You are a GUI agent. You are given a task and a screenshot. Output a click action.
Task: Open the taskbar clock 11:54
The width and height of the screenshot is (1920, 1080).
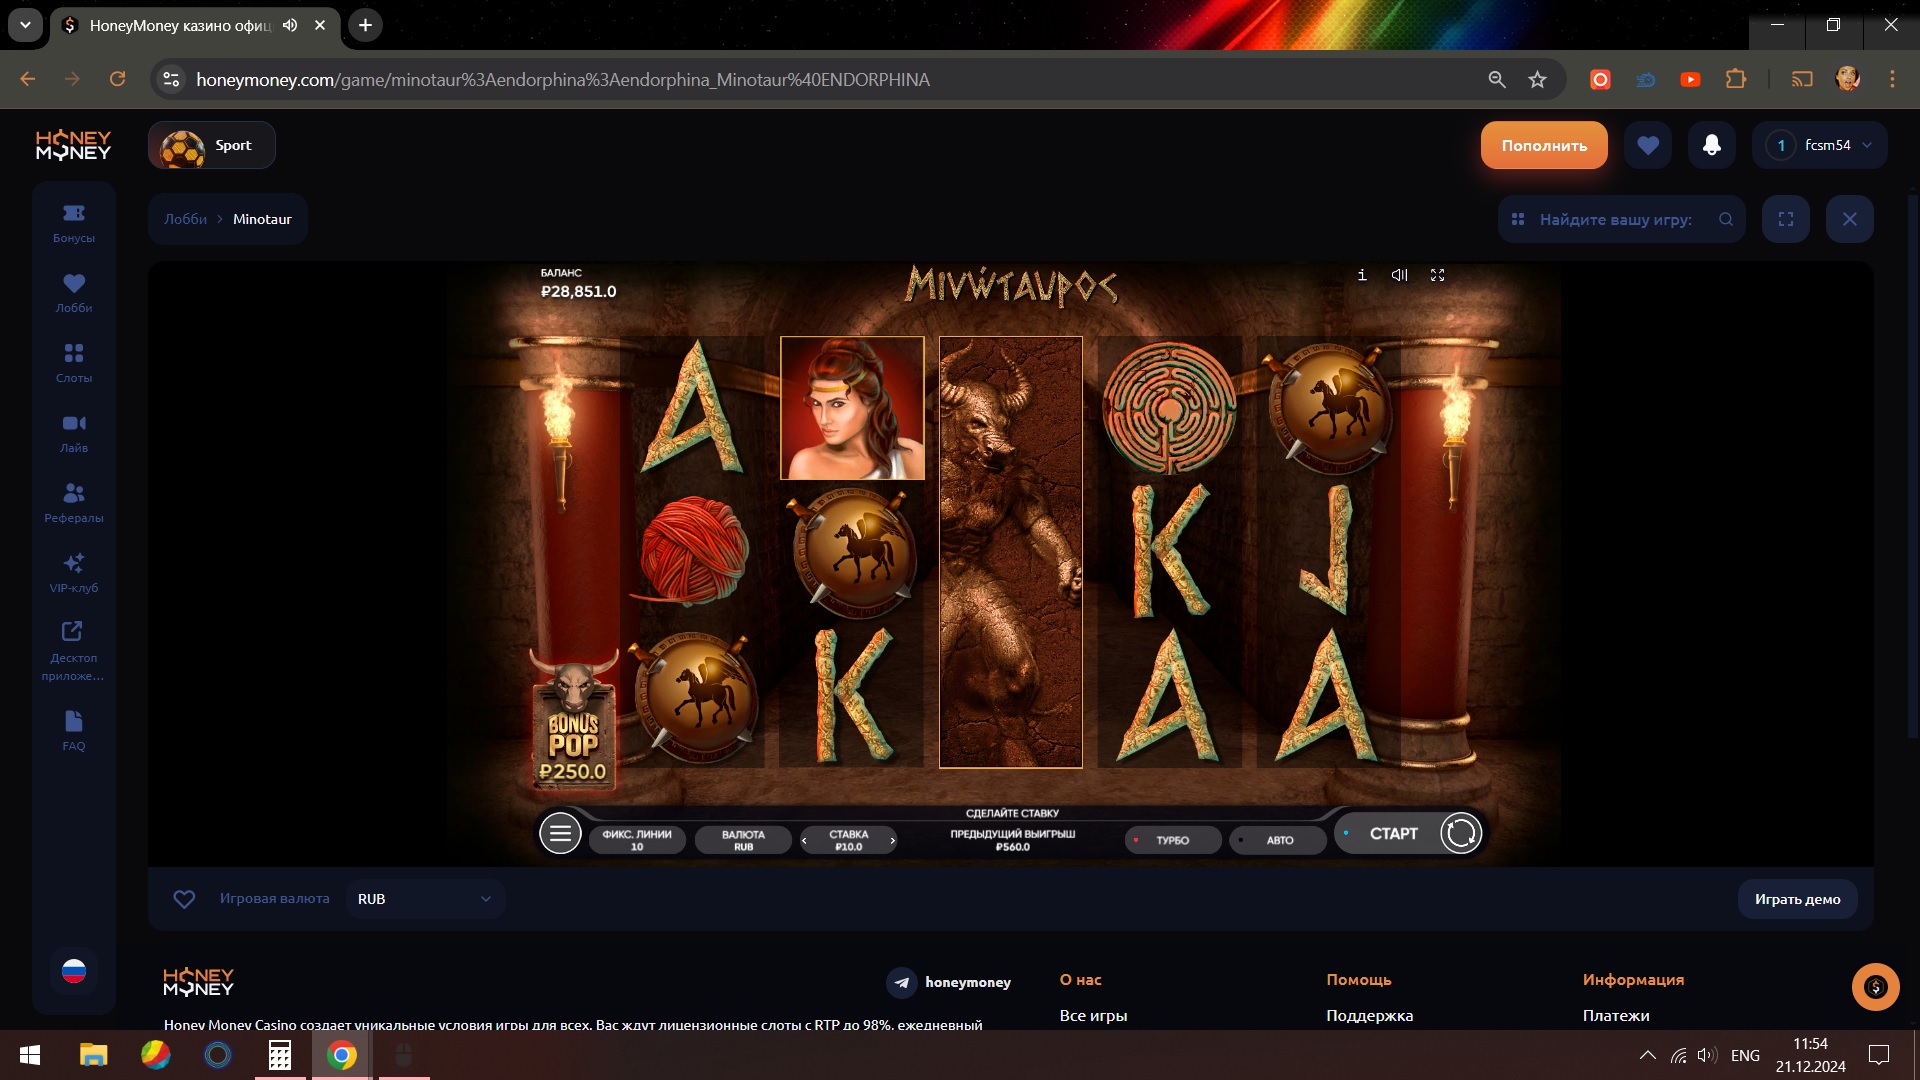point(1810,1055)
